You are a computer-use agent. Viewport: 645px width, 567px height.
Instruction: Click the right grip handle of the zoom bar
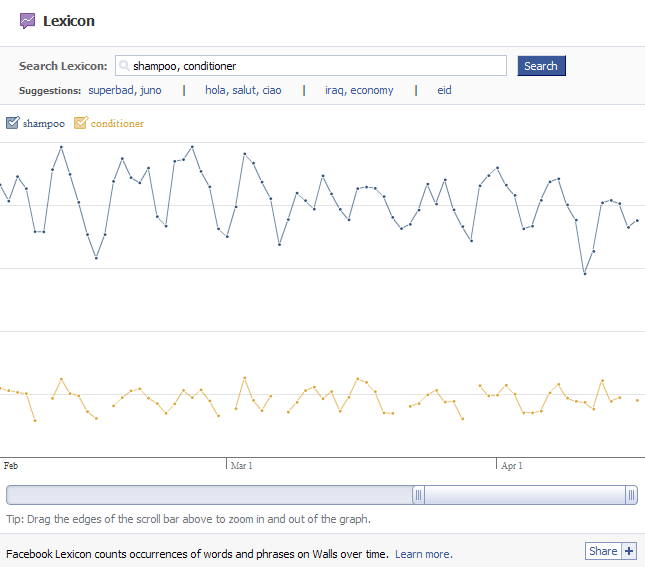click(x=631, y=495)
